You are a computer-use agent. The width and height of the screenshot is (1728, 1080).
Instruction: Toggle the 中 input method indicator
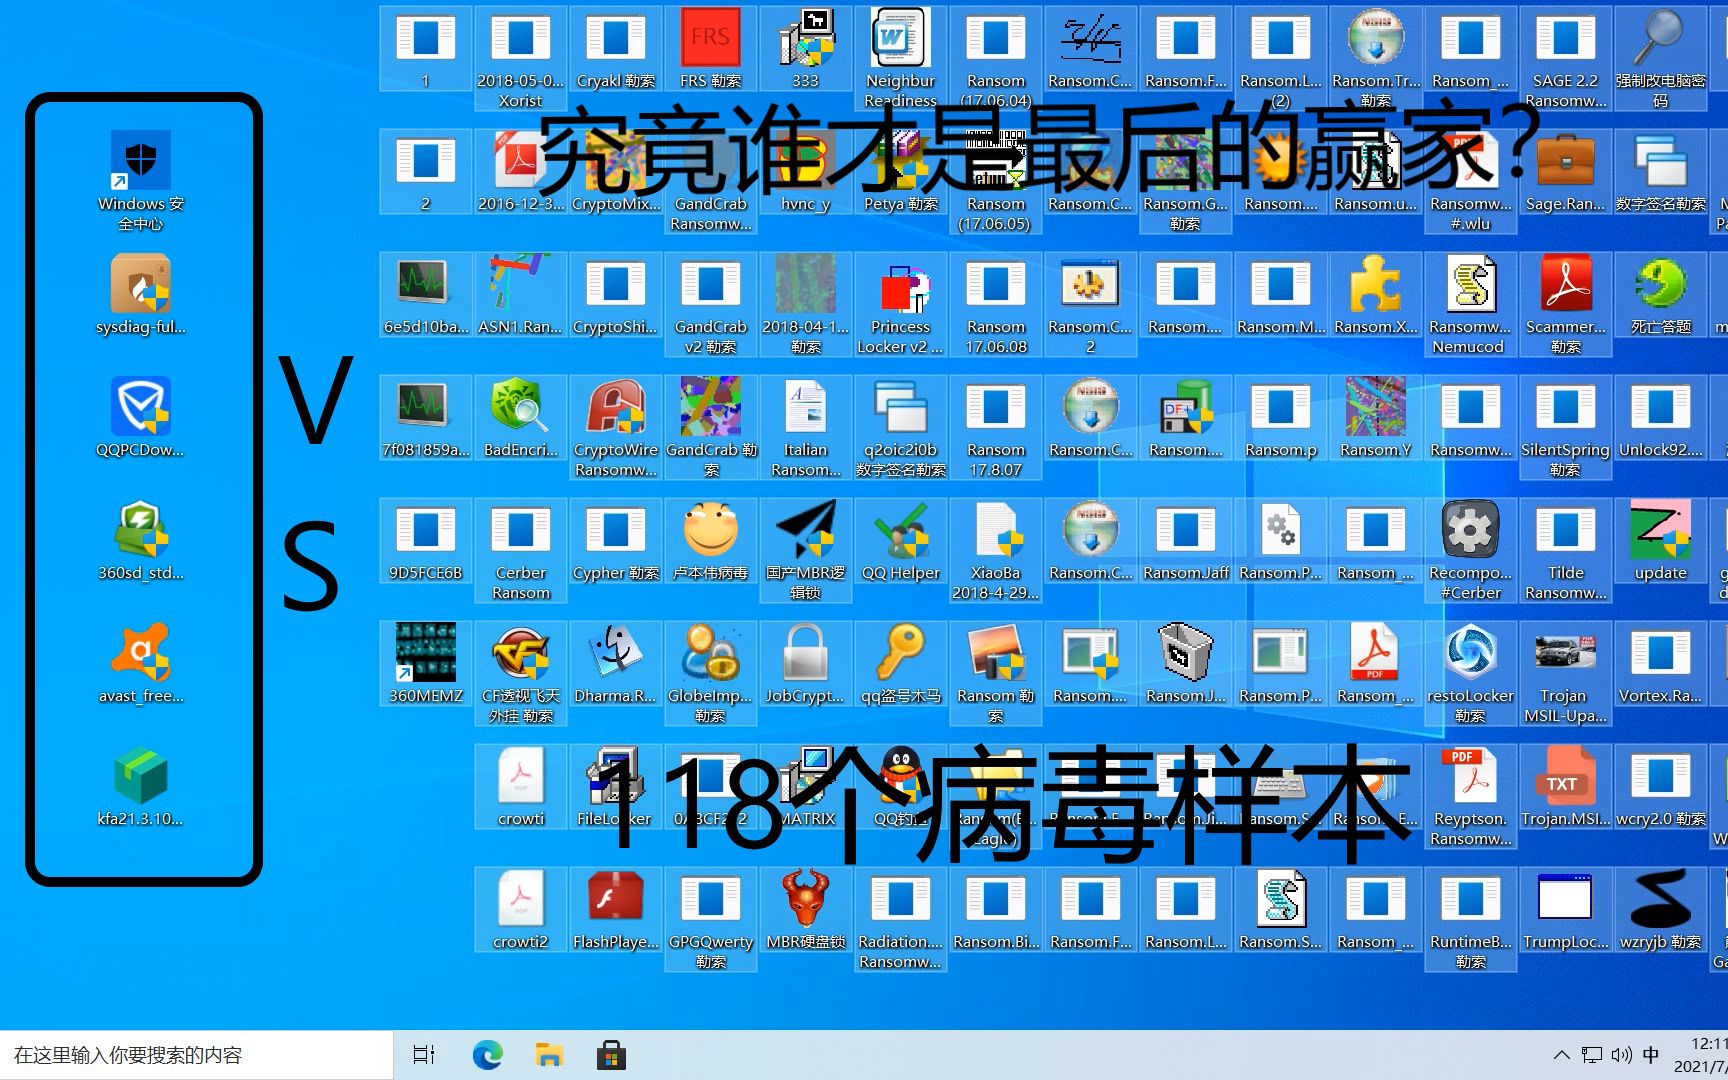click(1651, 1055)
